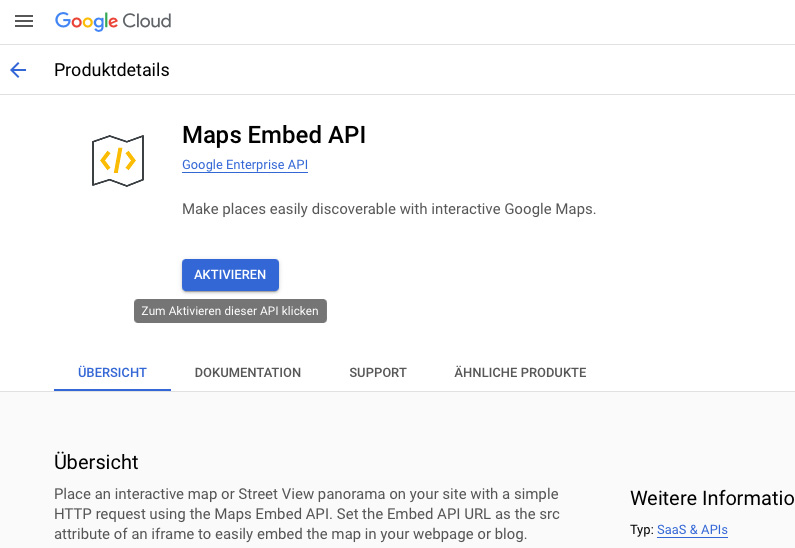Click the Street View panorama description paragraph
The height and width of the screenshot is (548, 795).
tap(307, 514)
